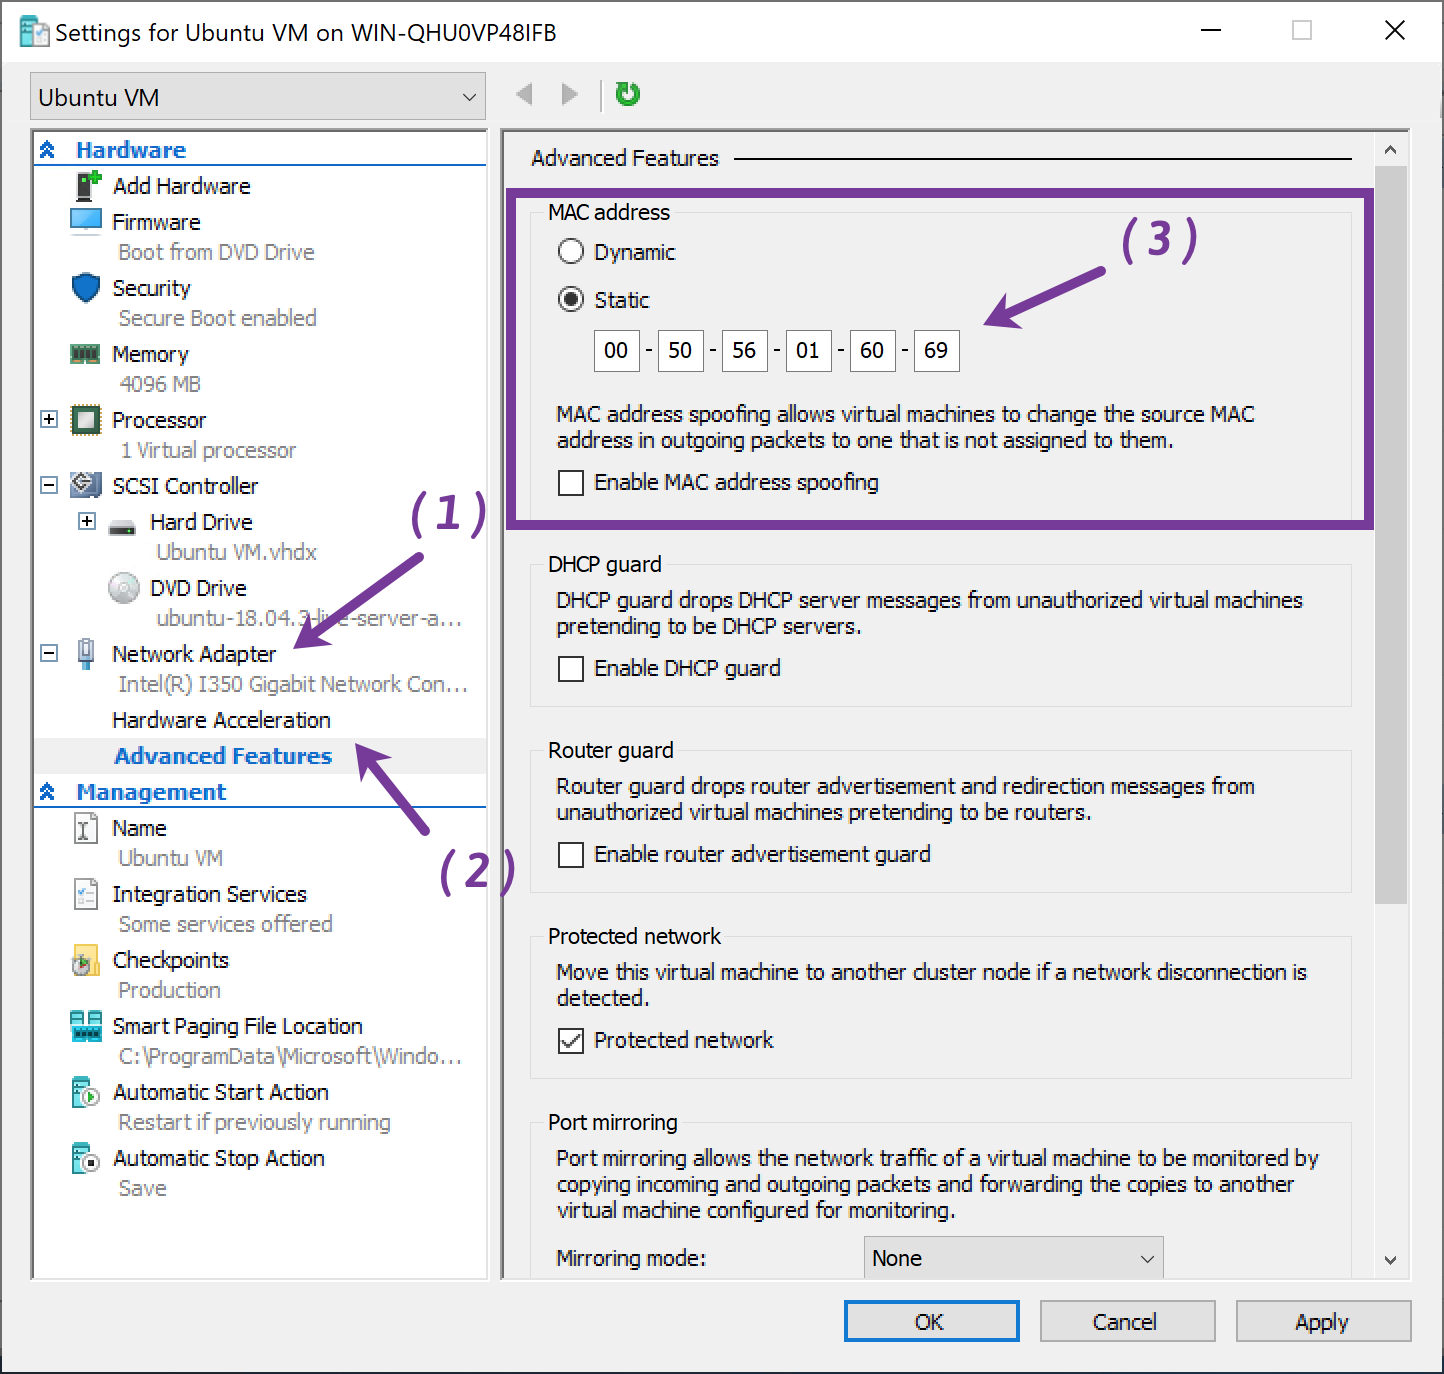Open the Mirroring mode dropdown
Viewport: 1444px width, 1374px height.
coord(1013,1258)
